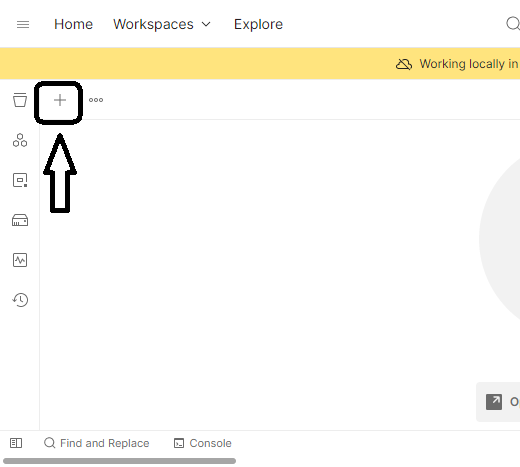Open the Mock Servers sidebar tab
Viewport: 520px width, 467px height.
pos(20,220)
